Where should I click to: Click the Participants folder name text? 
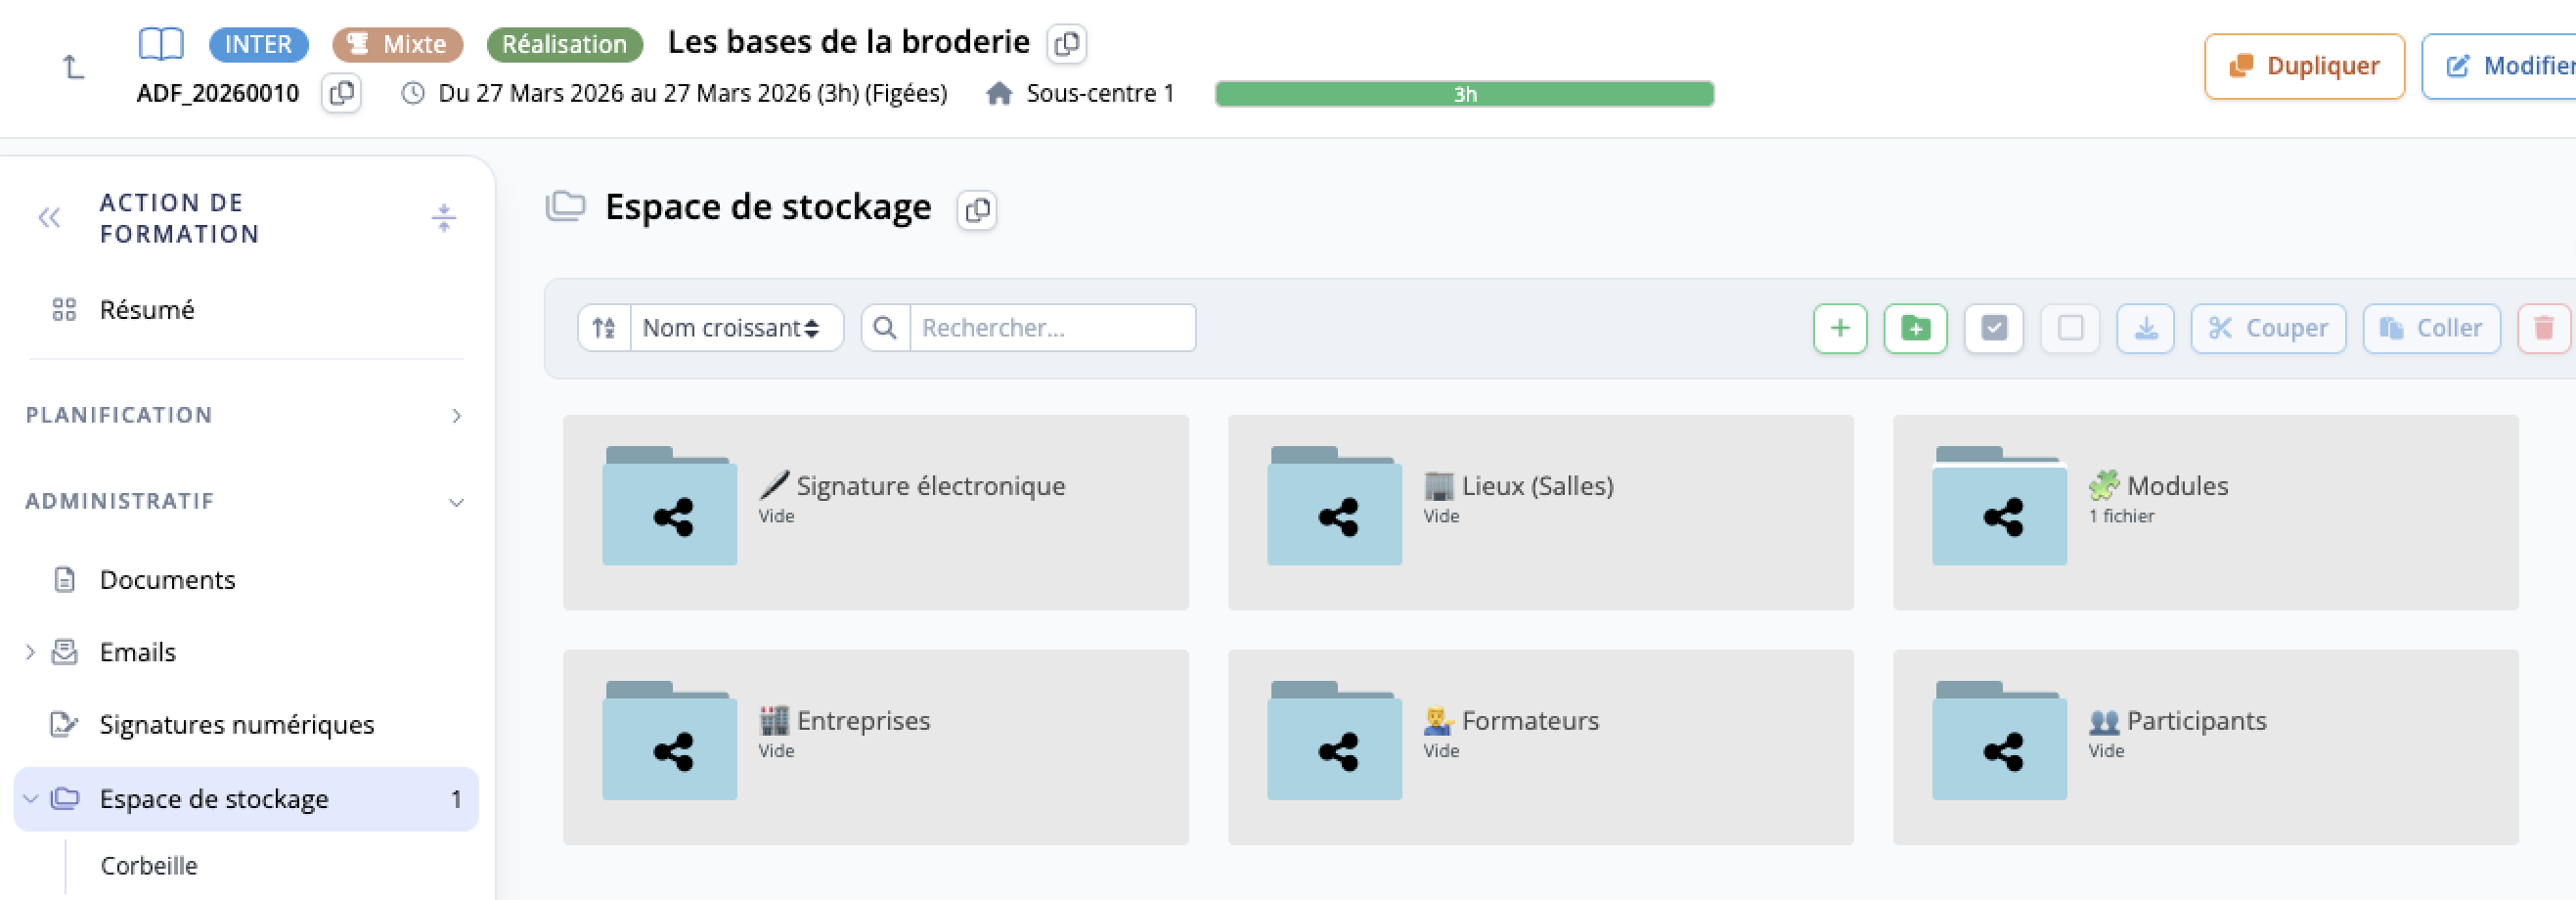click(2196, 721)
